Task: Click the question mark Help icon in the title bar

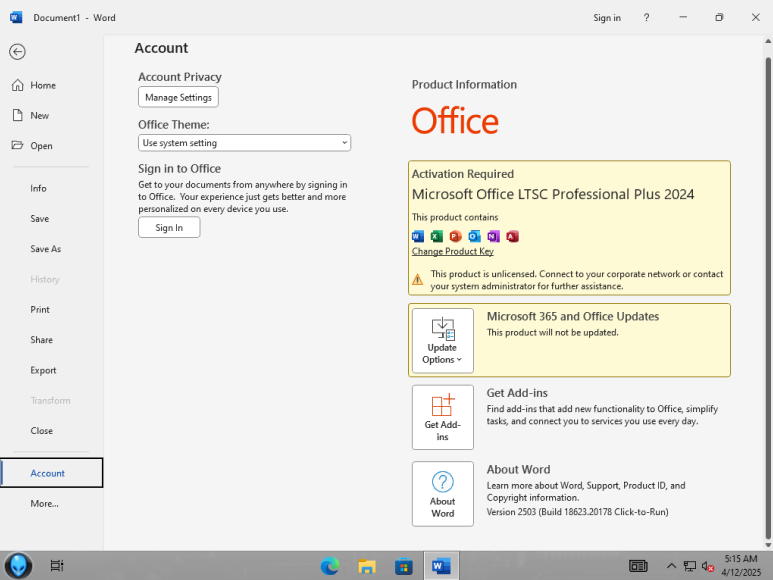Action: (646, 18)
